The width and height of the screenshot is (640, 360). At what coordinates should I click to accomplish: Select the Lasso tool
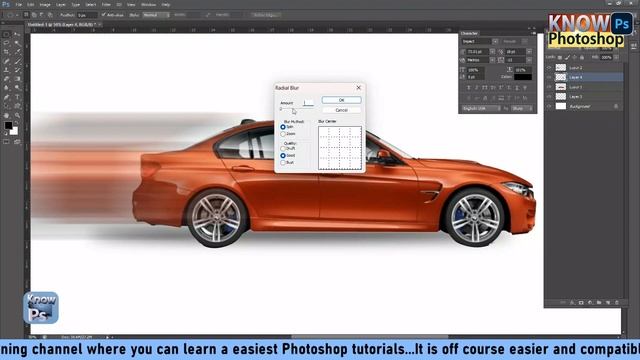click(x=6, y=43)
